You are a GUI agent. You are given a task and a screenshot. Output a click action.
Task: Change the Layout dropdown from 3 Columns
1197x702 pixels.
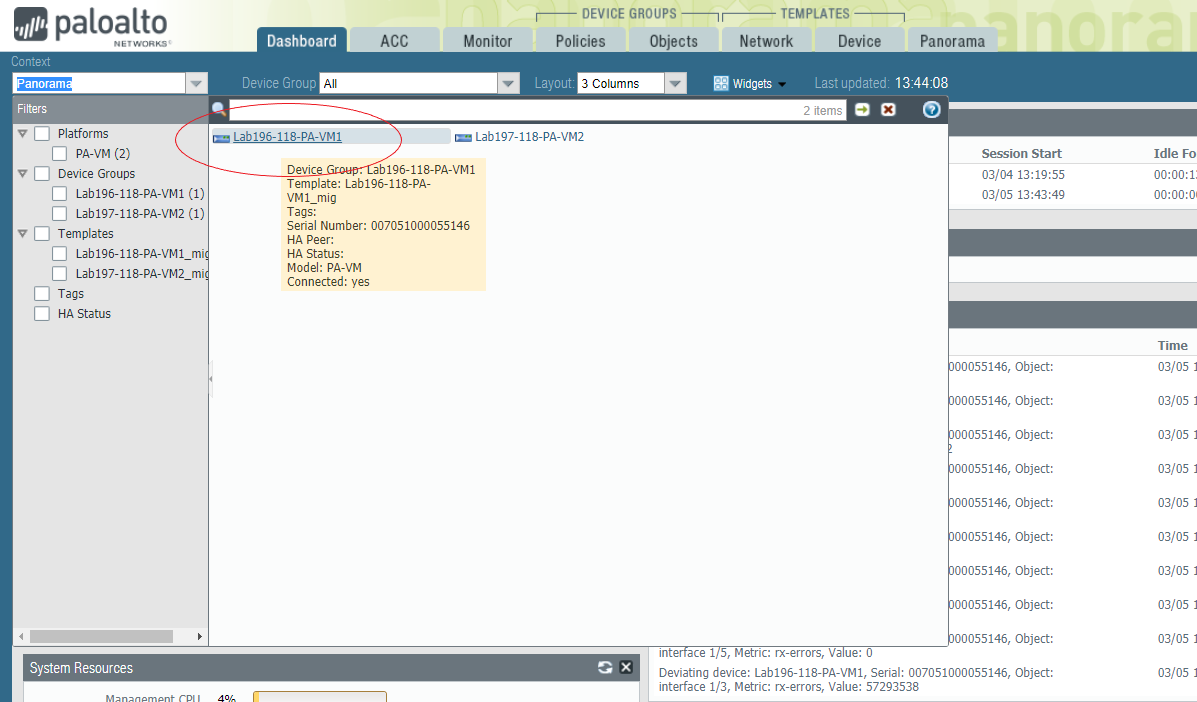(675, 83)
